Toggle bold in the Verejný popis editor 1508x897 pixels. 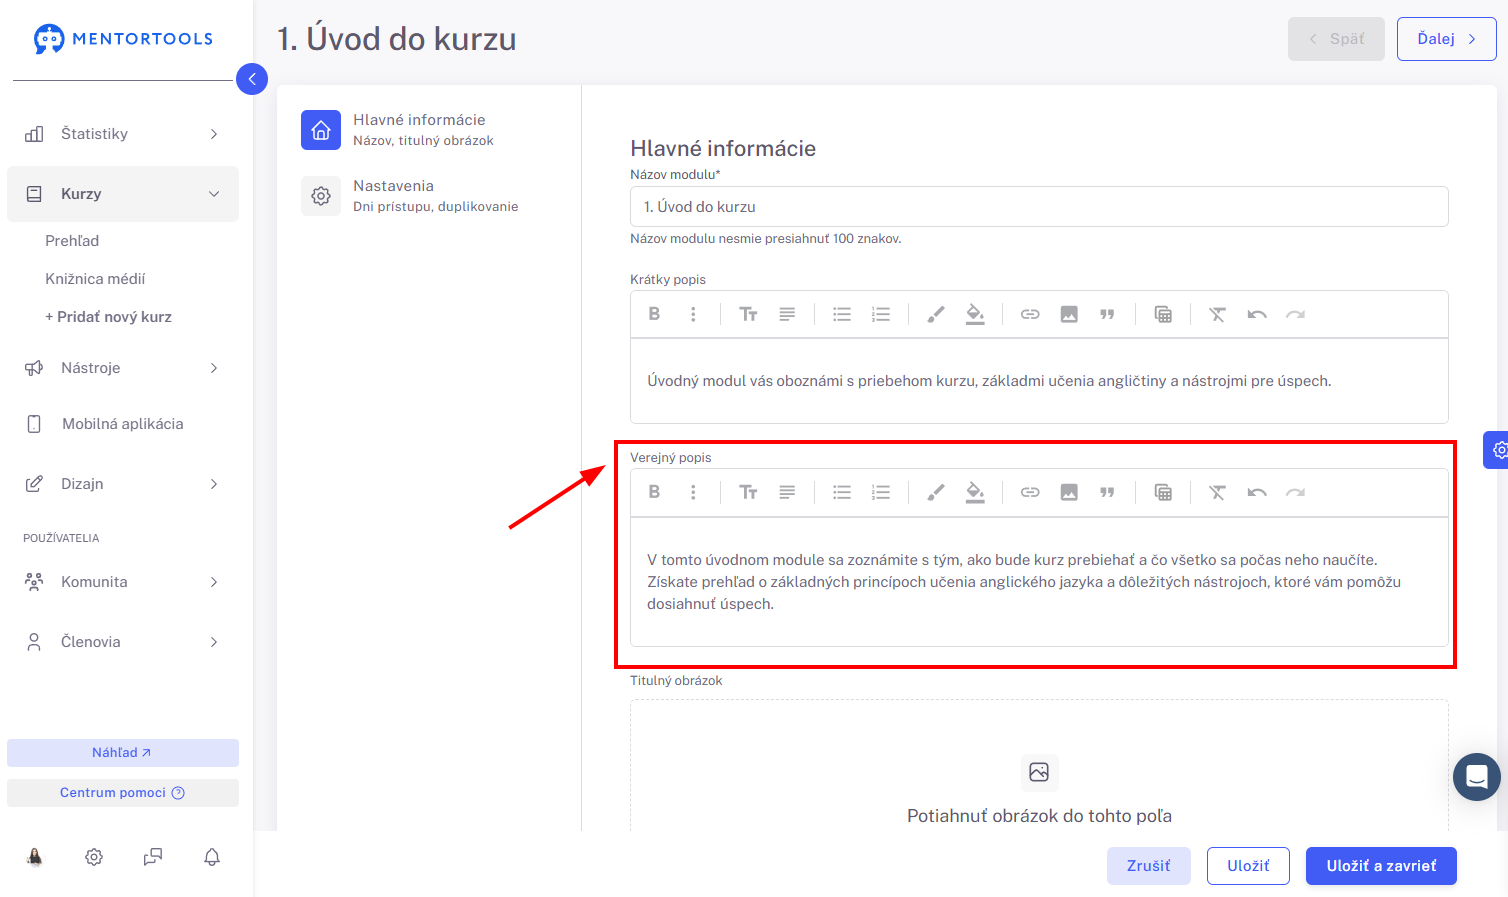click(654, 492)
